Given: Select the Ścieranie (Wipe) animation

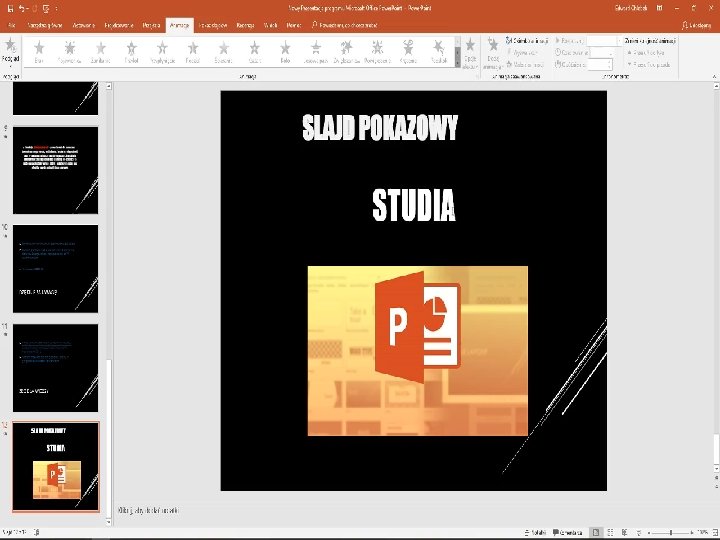Looking at the screenshot, I should pos(224,51).
